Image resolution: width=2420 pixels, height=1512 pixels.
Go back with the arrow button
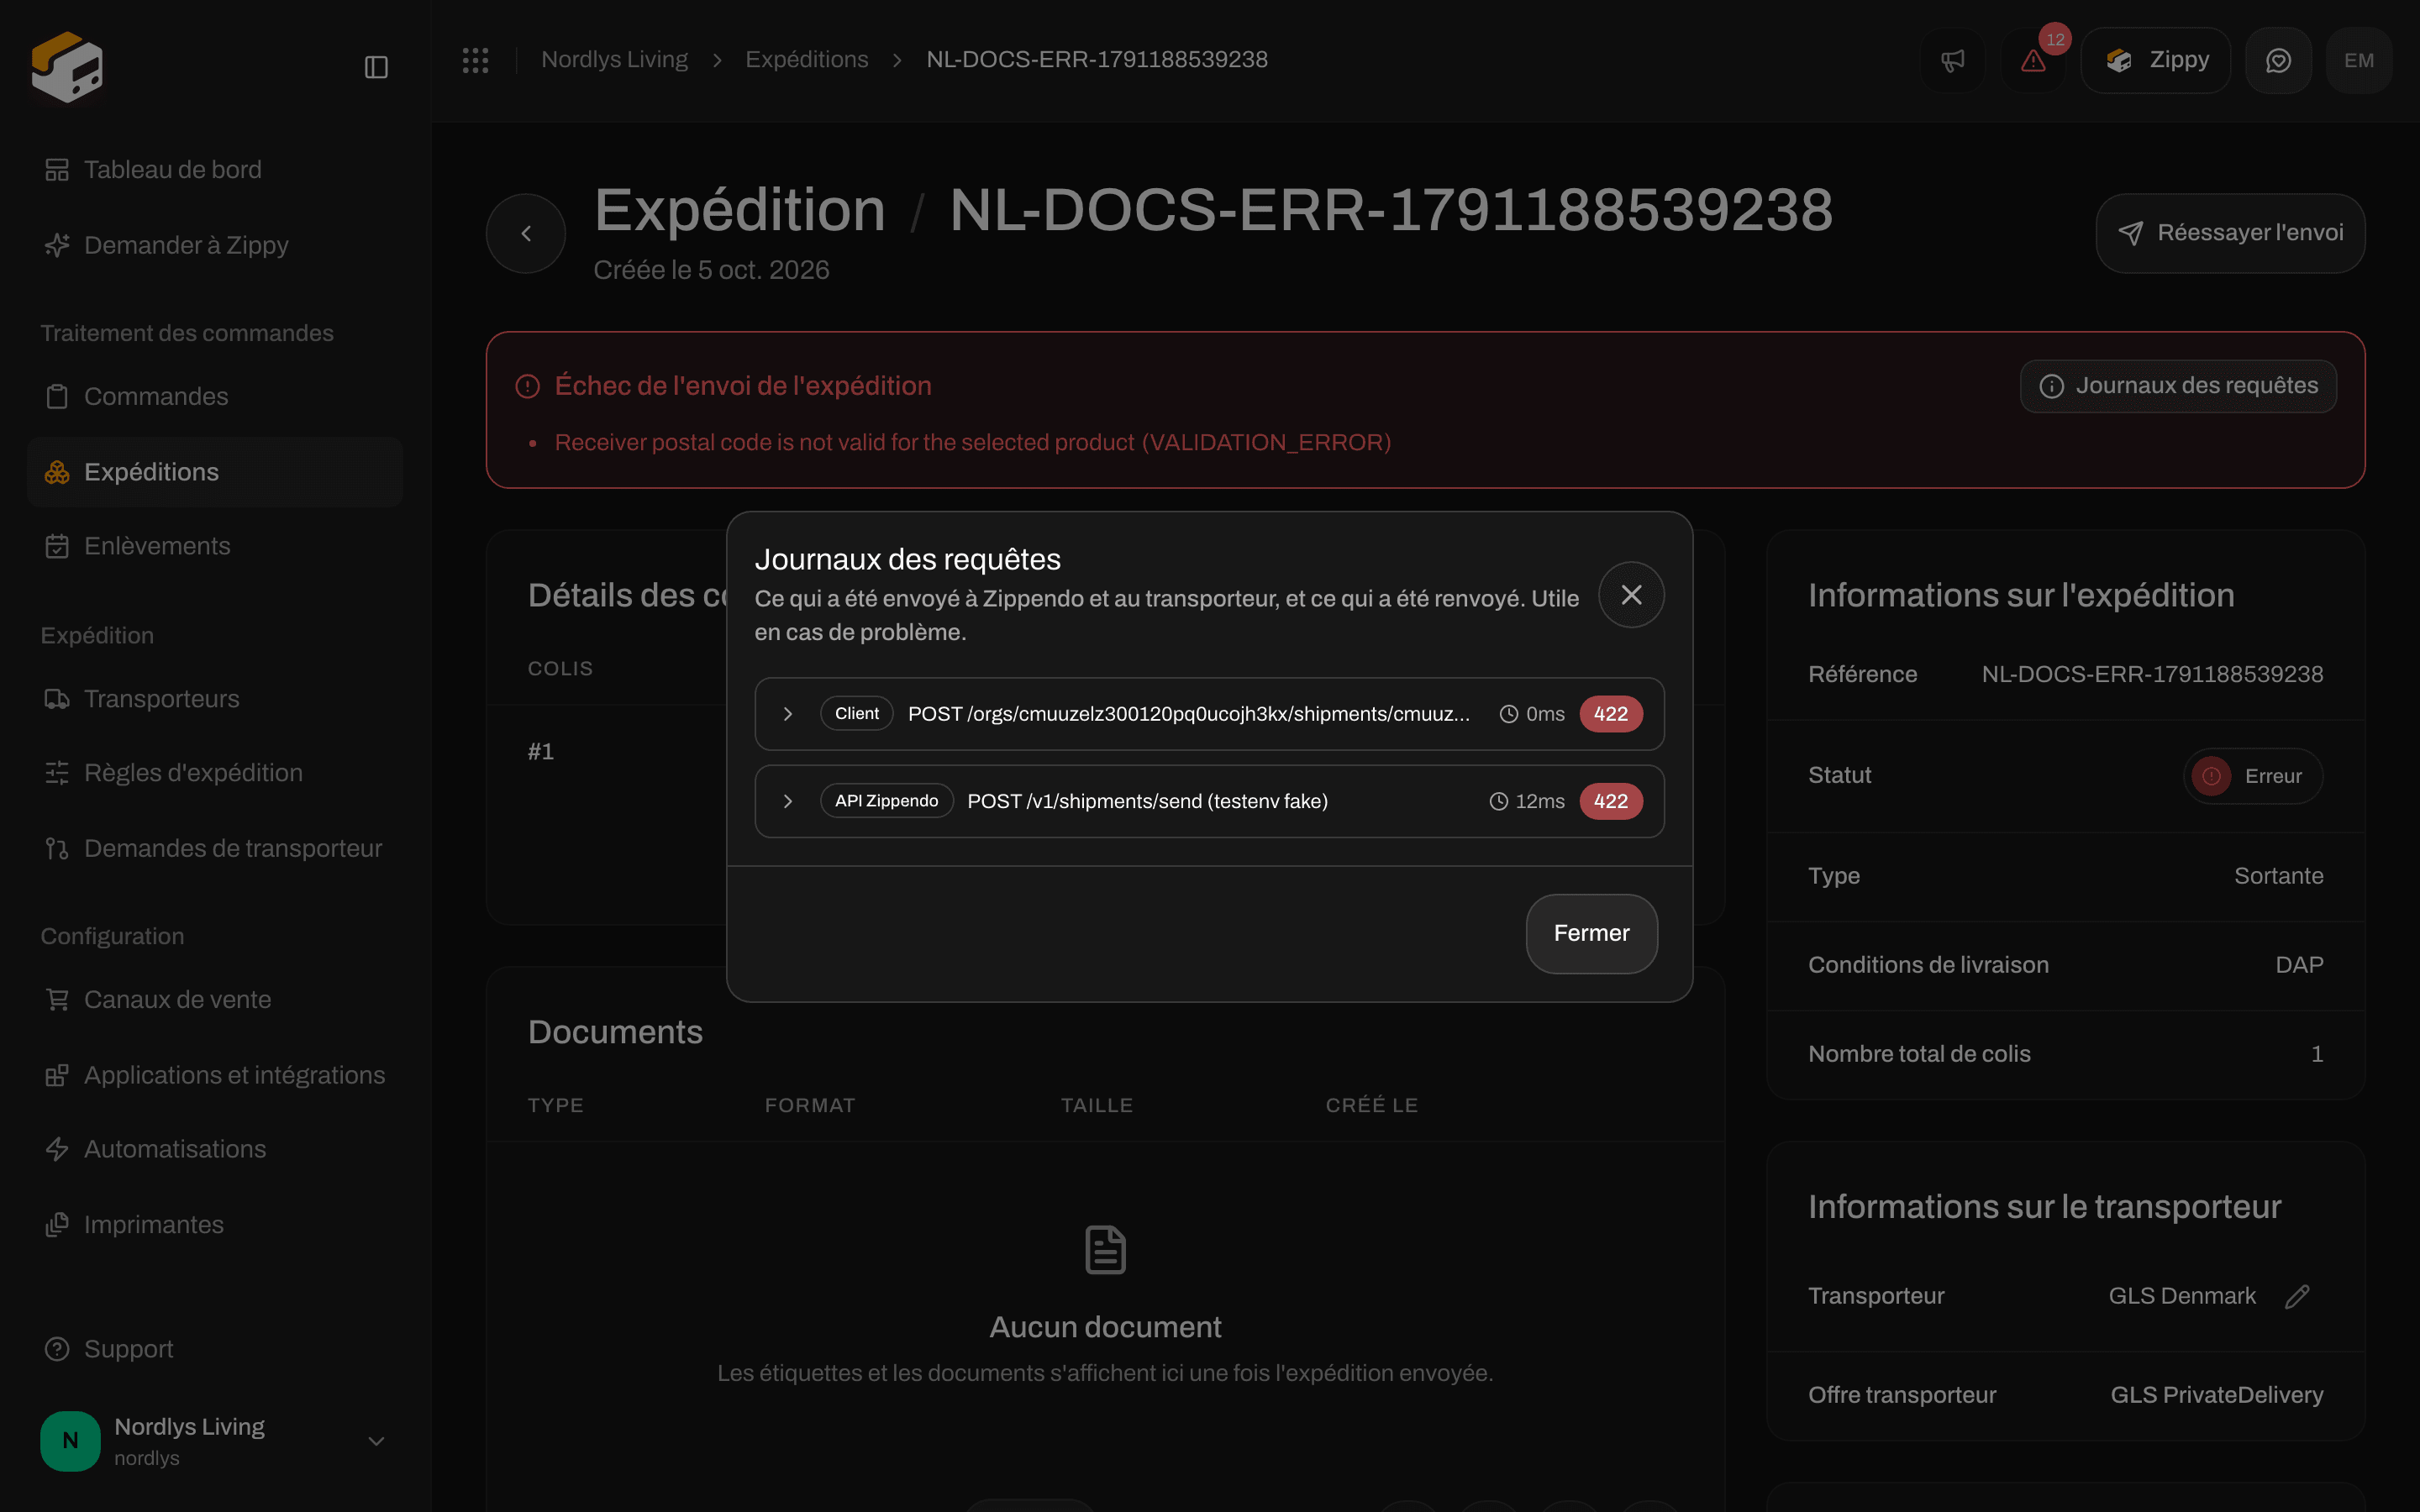pyautogui.click(x=526, y=233)
